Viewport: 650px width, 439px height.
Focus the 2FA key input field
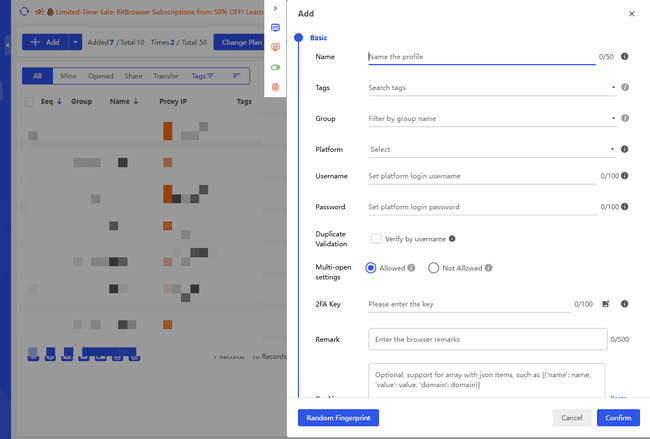pos(469,304)
